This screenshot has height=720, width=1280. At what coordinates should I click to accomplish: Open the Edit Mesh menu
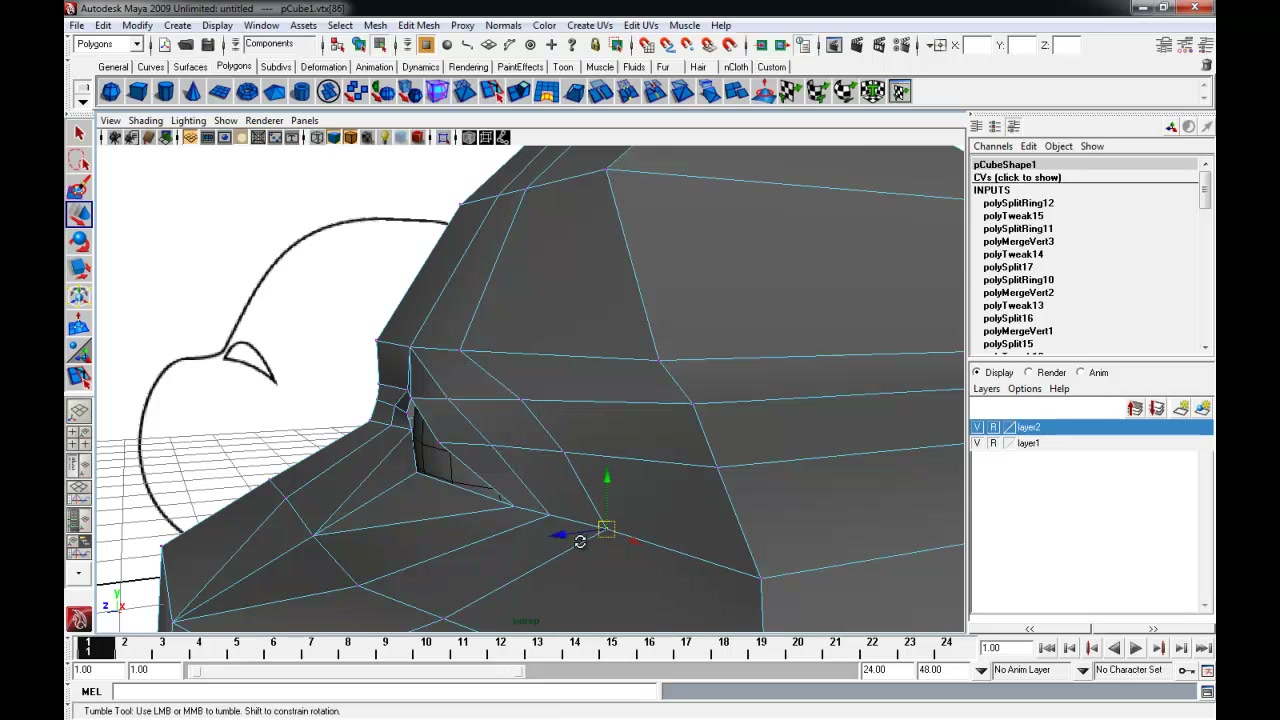[418, 25]
